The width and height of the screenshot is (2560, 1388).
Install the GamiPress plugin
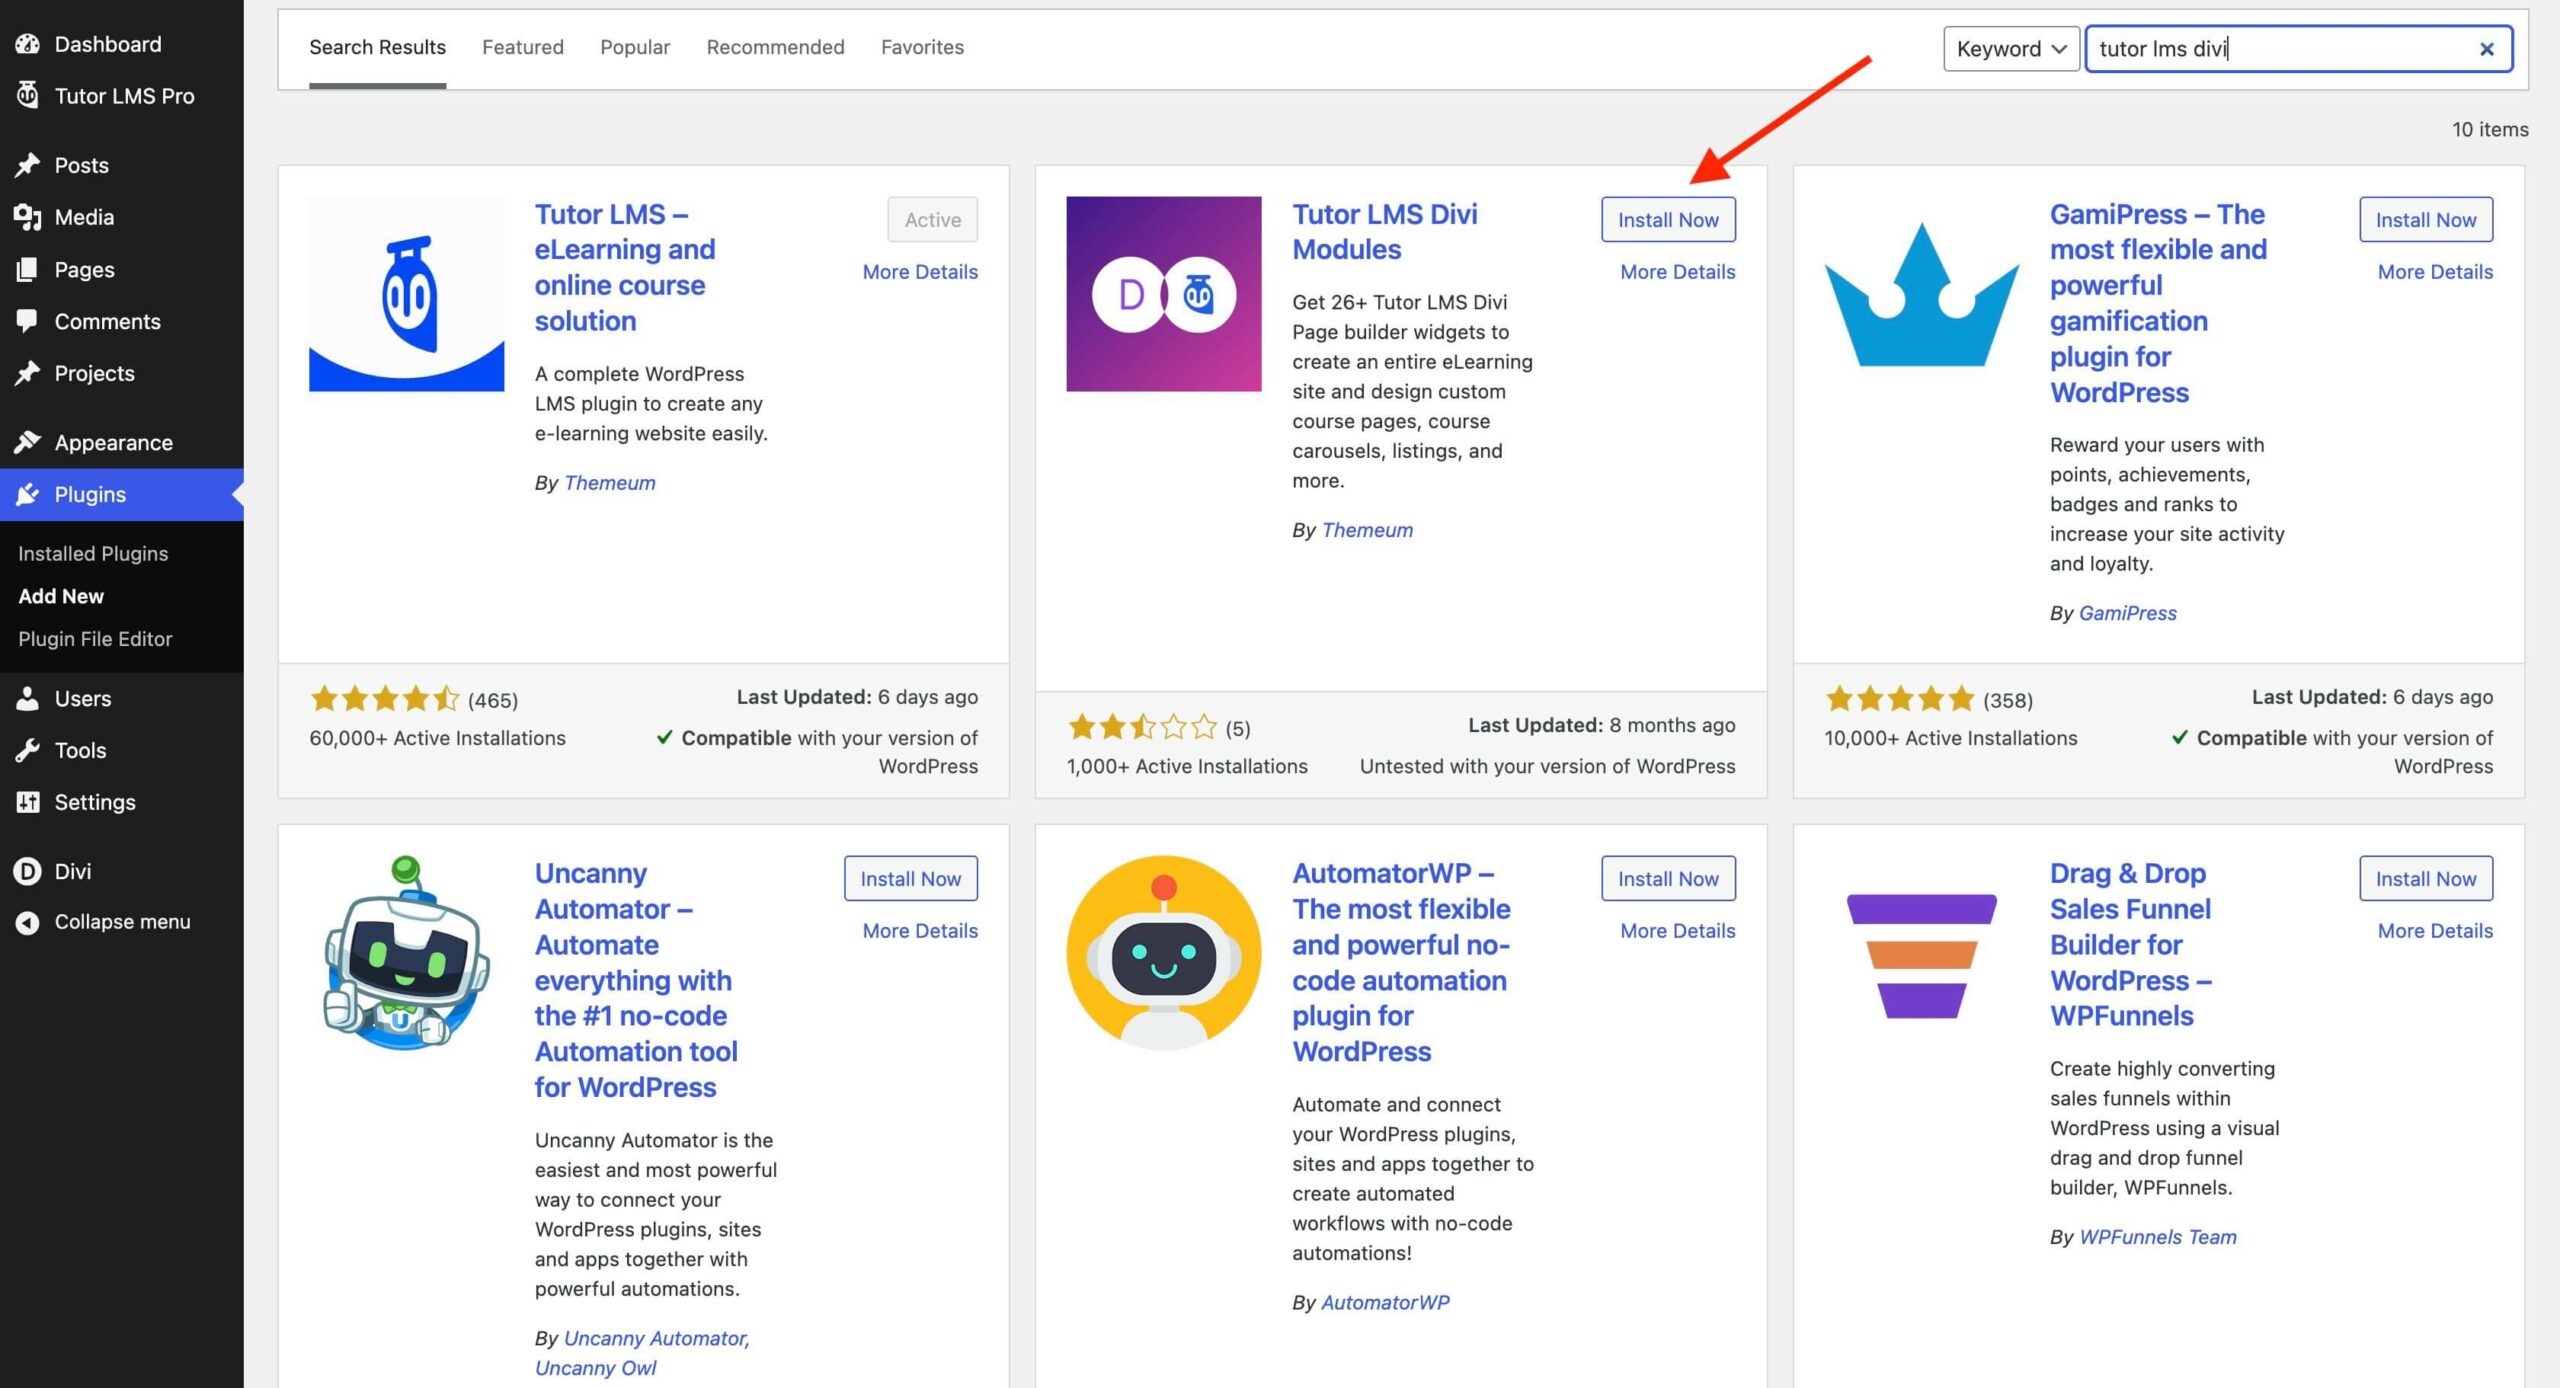2426,220
